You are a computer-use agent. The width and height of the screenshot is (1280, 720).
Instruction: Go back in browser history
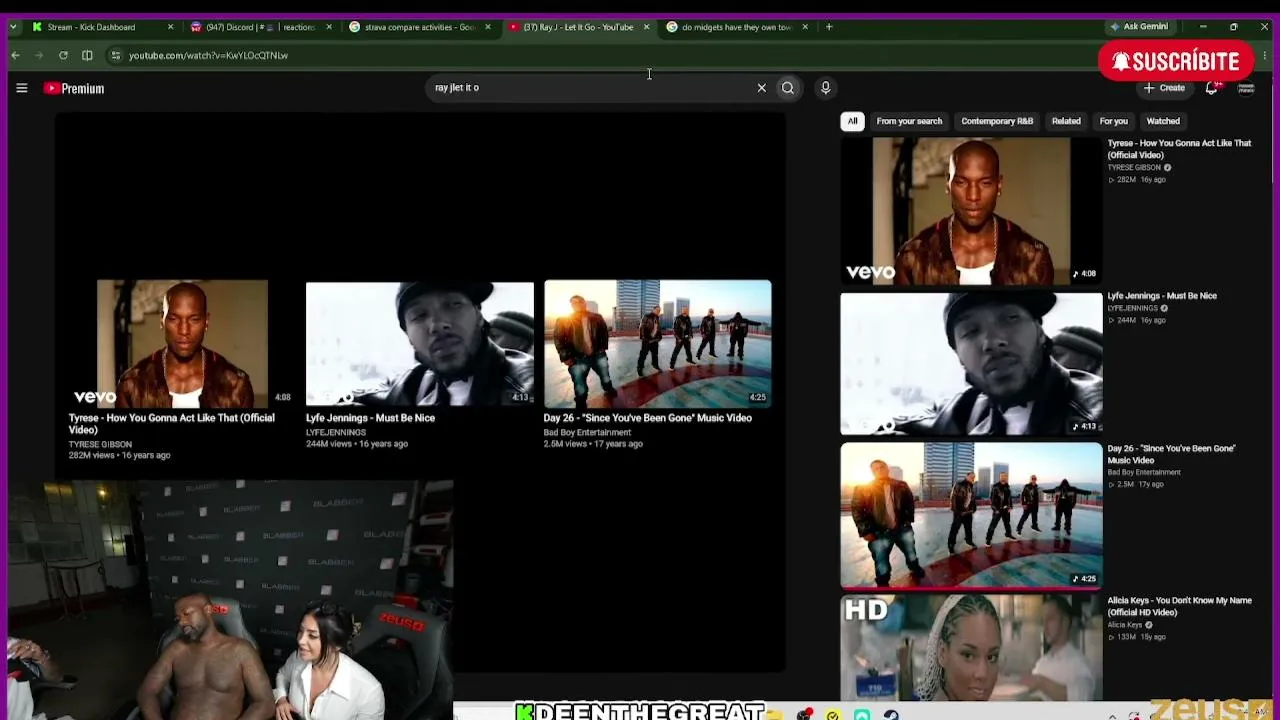click(16, 55)
